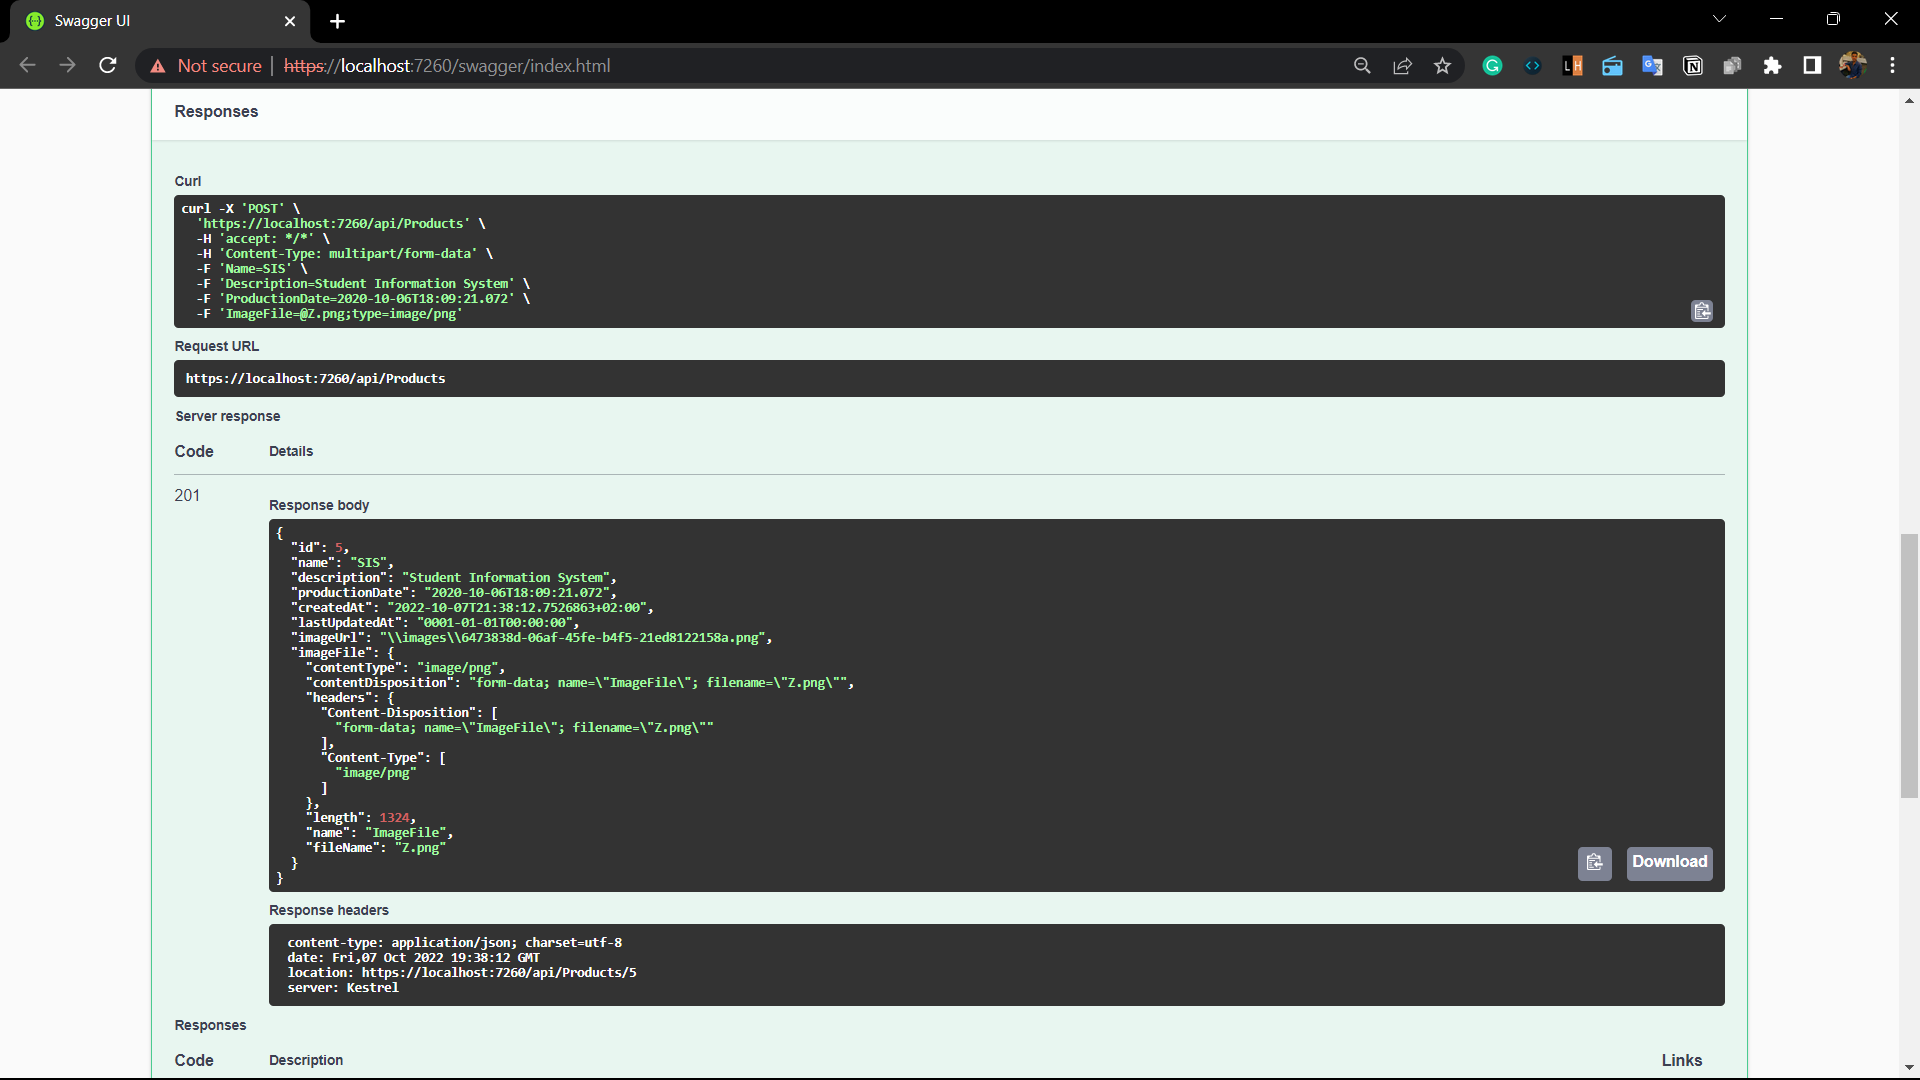Open the Grammarly extension

[x=1492, y=65]
